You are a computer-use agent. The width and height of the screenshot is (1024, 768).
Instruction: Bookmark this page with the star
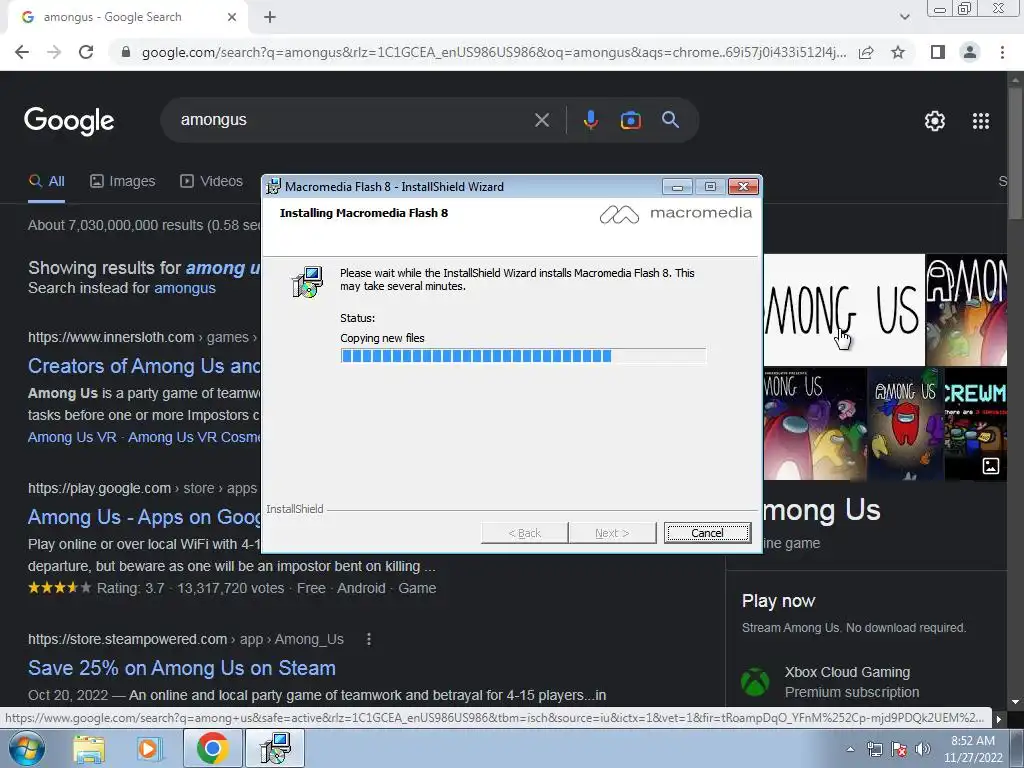tap(898, 52)
